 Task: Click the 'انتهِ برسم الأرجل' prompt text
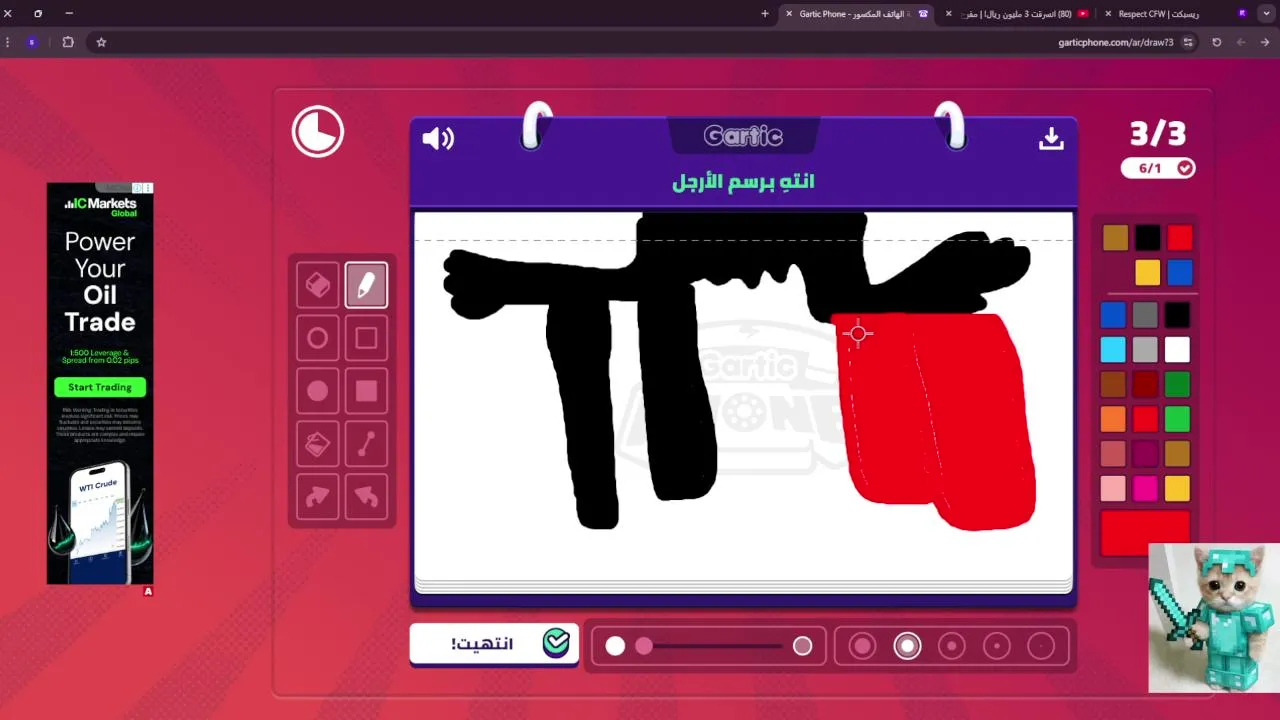[743, 181]
